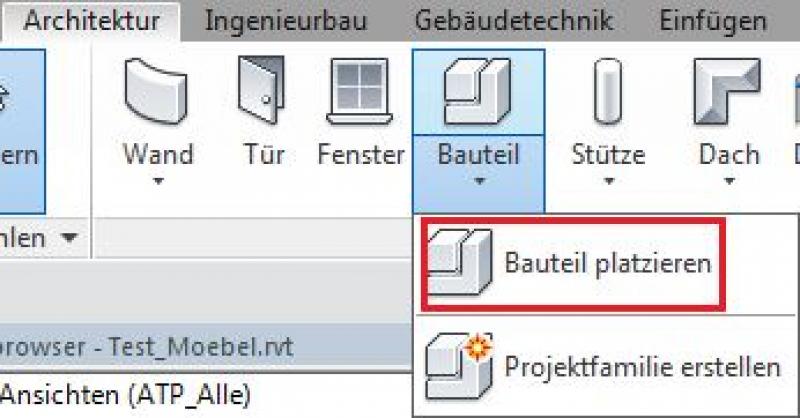
Task: Open the Bauteil dropdown arrow
Action: [478, 182]
